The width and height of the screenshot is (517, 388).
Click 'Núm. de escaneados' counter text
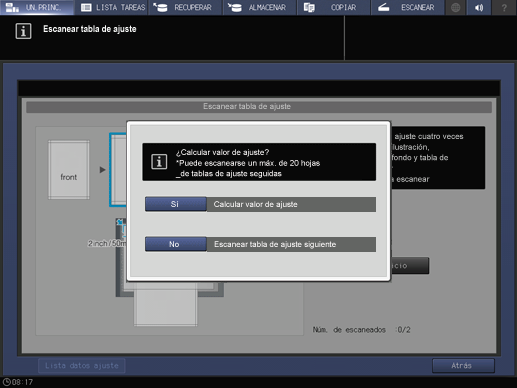(361, 330)
